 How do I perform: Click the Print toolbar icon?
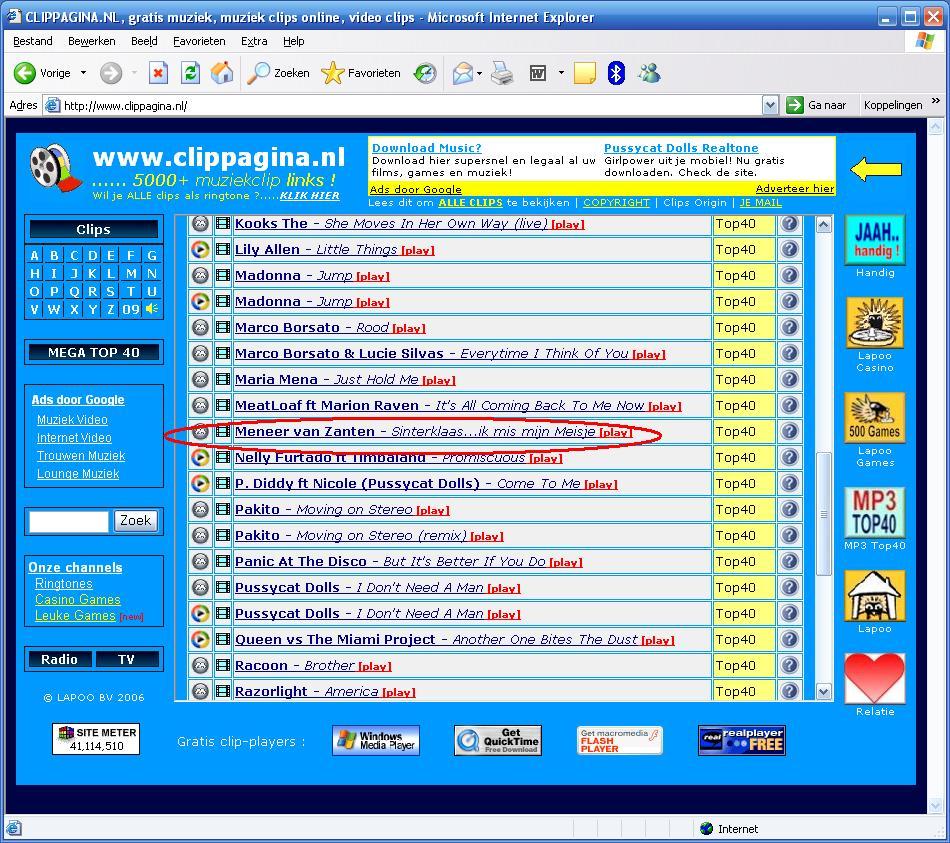point(502,73)
